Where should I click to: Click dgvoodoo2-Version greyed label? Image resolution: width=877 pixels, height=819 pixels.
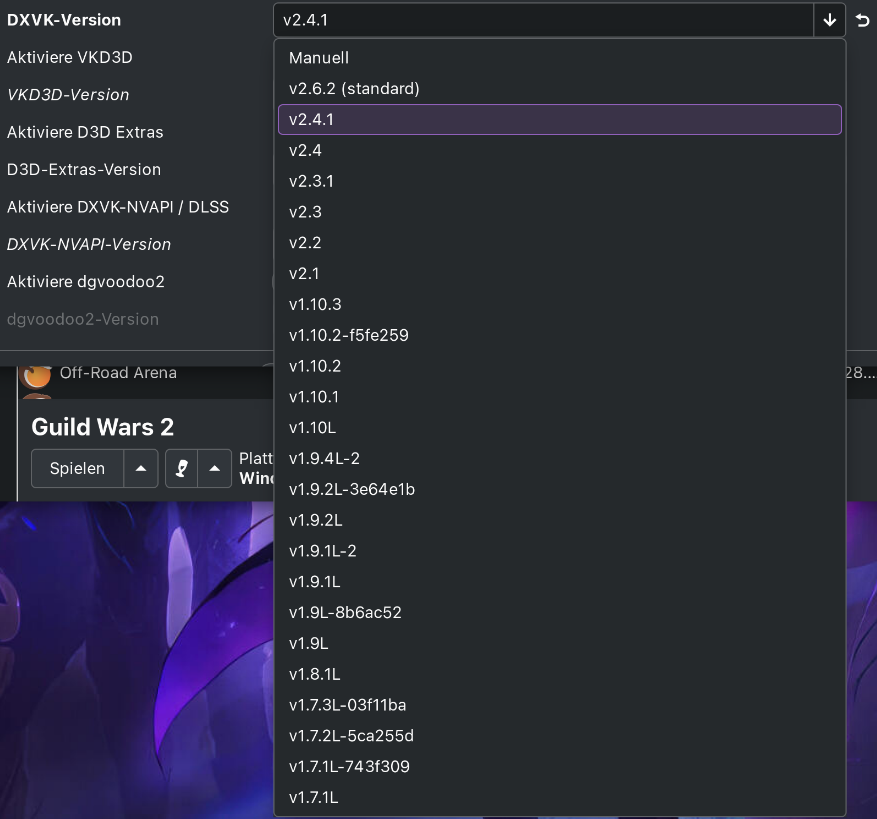(x=83, y=319)
